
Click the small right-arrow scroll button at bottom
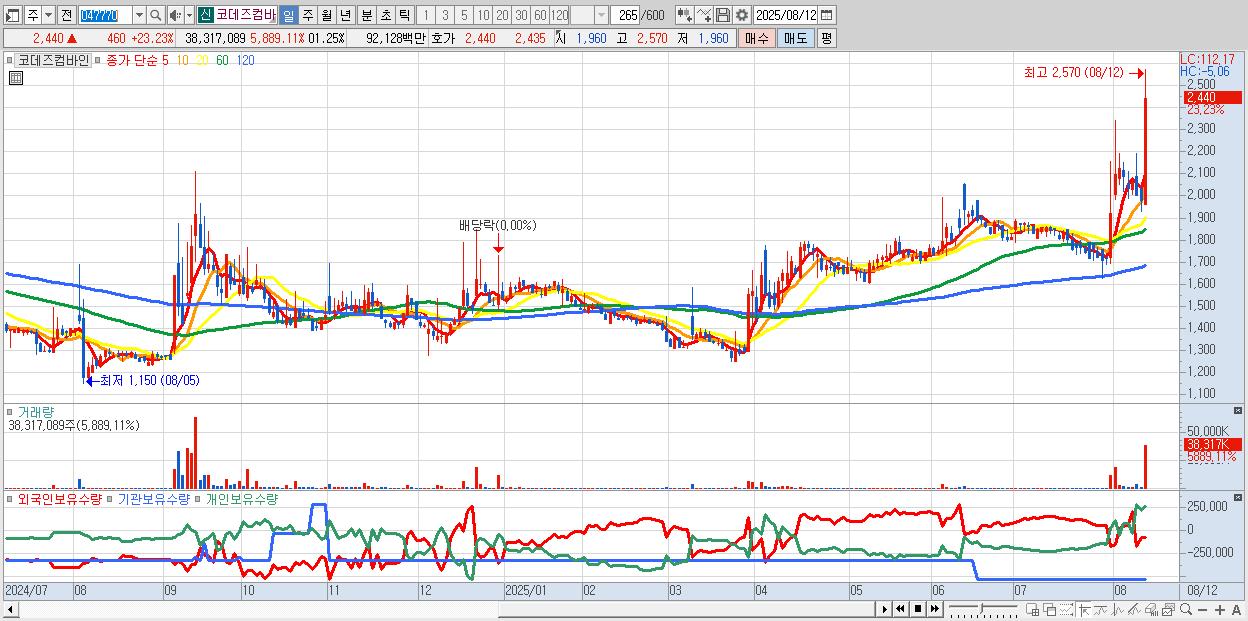[x=884, y=609]
